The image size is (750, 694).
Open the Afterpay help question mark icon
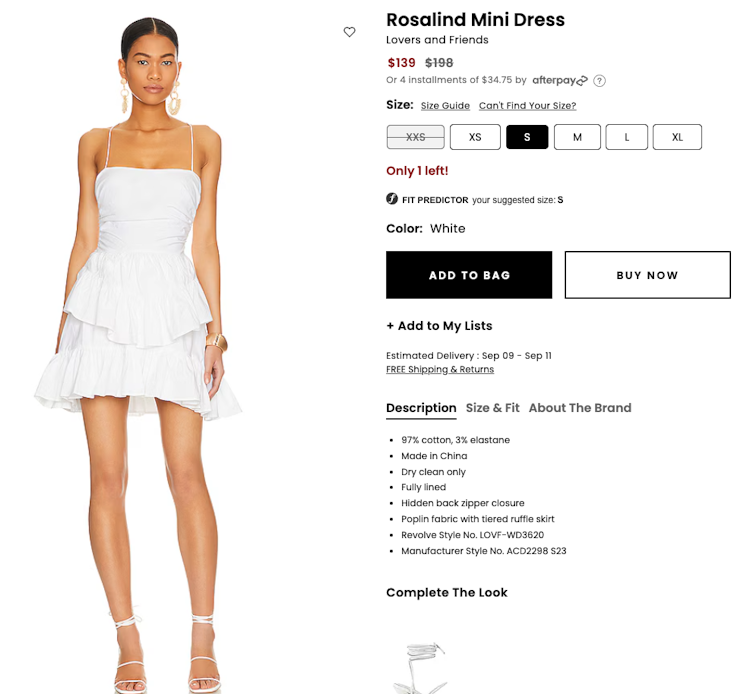[x=599, y=81]
